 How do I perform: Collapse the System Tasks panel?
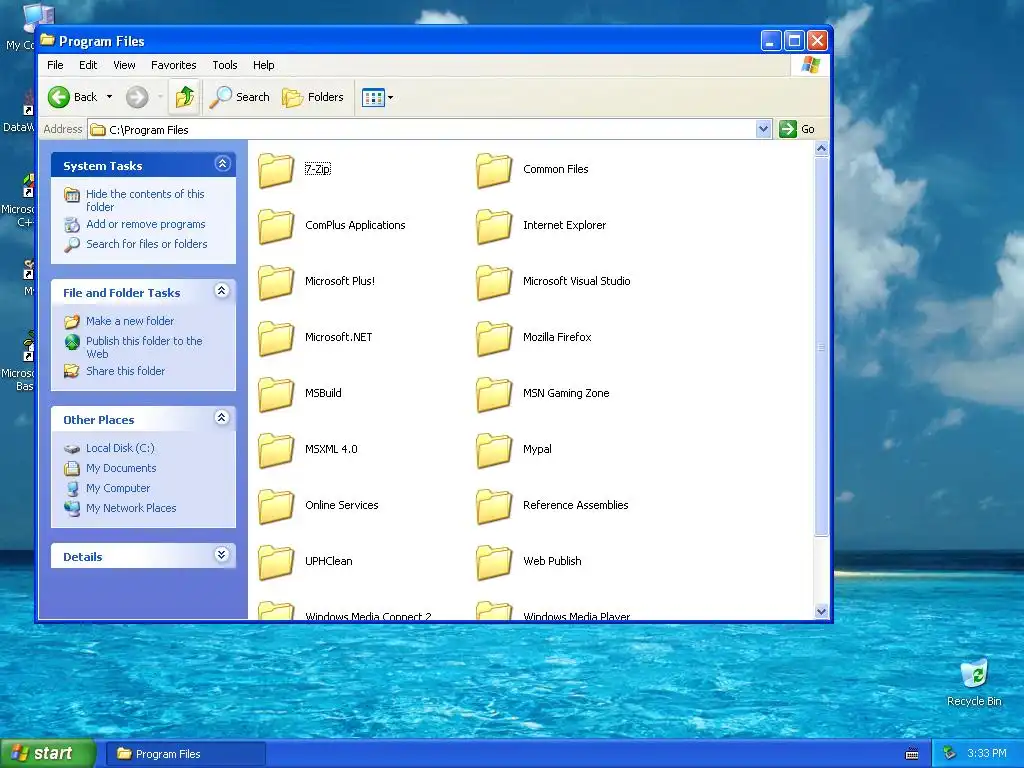tap(222, 164)
